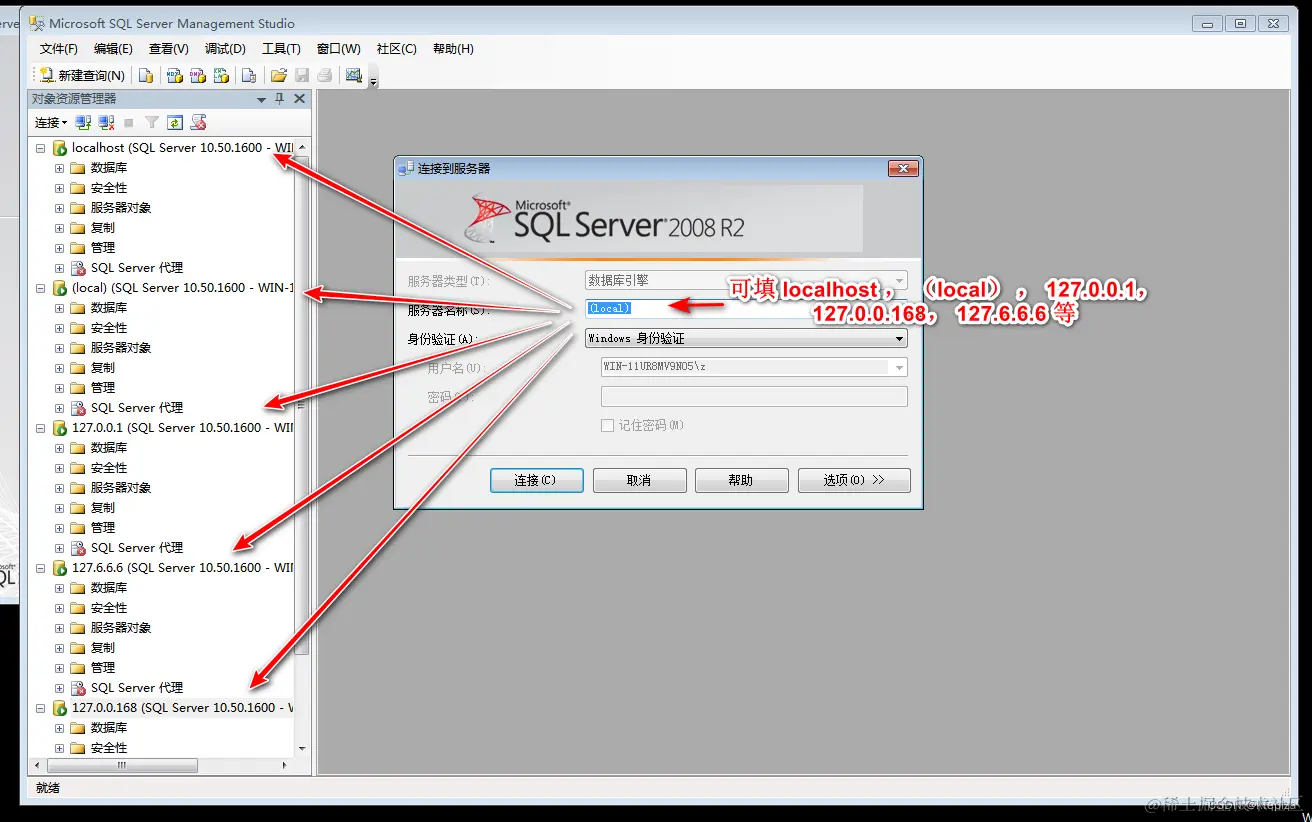This screenshot has height=822, width=1312.
Task: Click the 新建查询 new query icon
Action: coord(46,75)
